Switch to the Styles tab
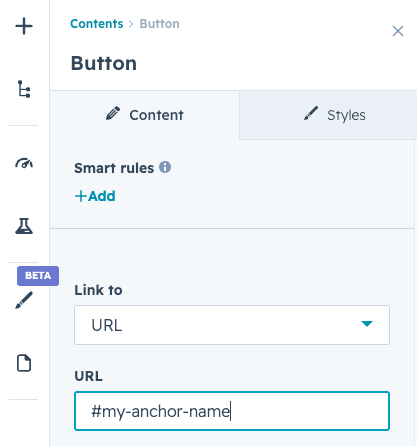Image resolution: width=417 pixels, height=446 pixels. [x=328, y=115]
